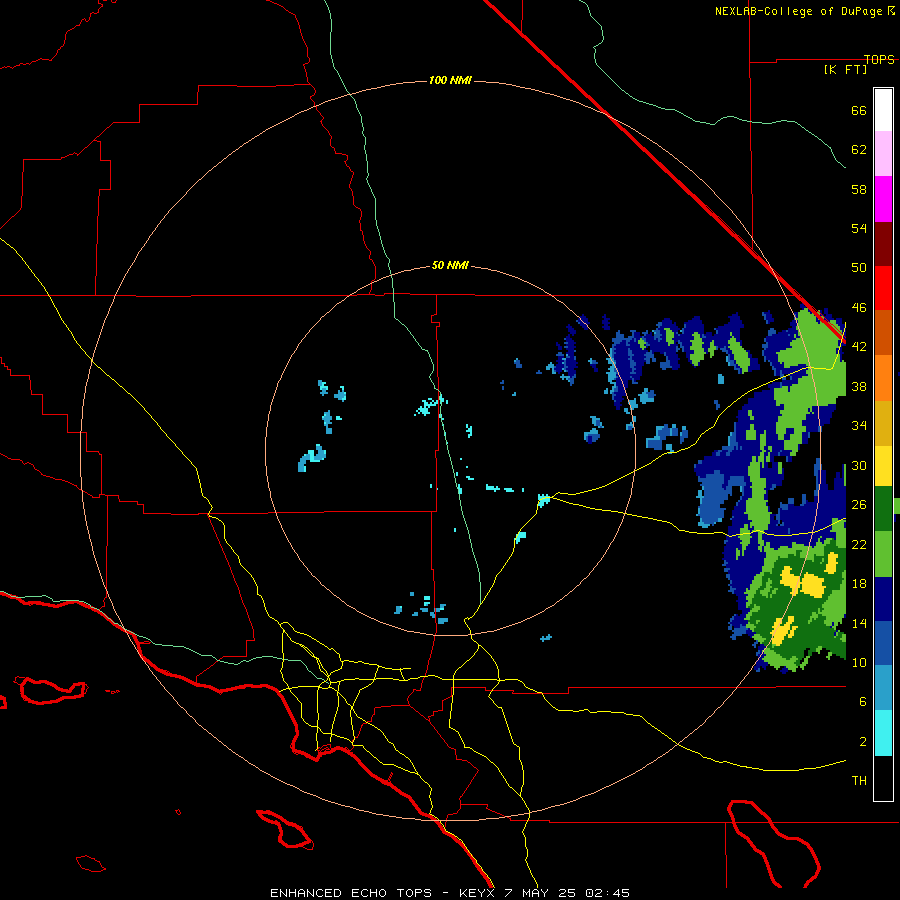Click the 30 legend value
900x900 pixels.
coord(859,465)
